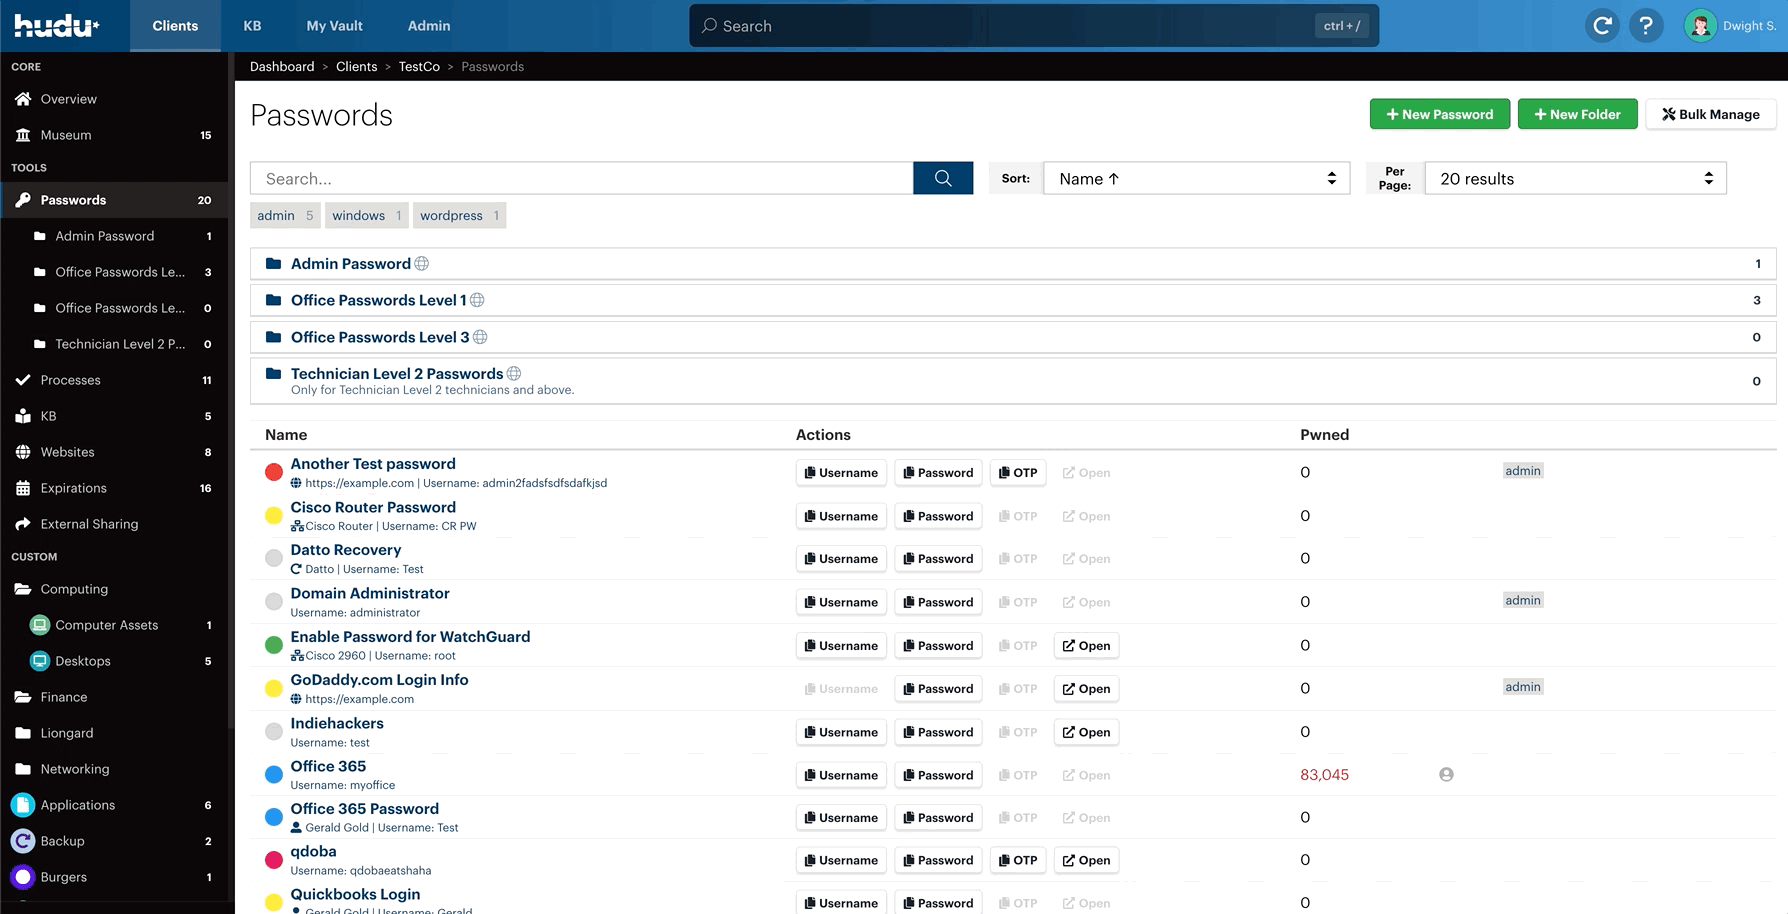1788x914 pixels.
Task: Open the Admin menu in the top navigation
Action: pyautogui.click(x=428, y=25)
